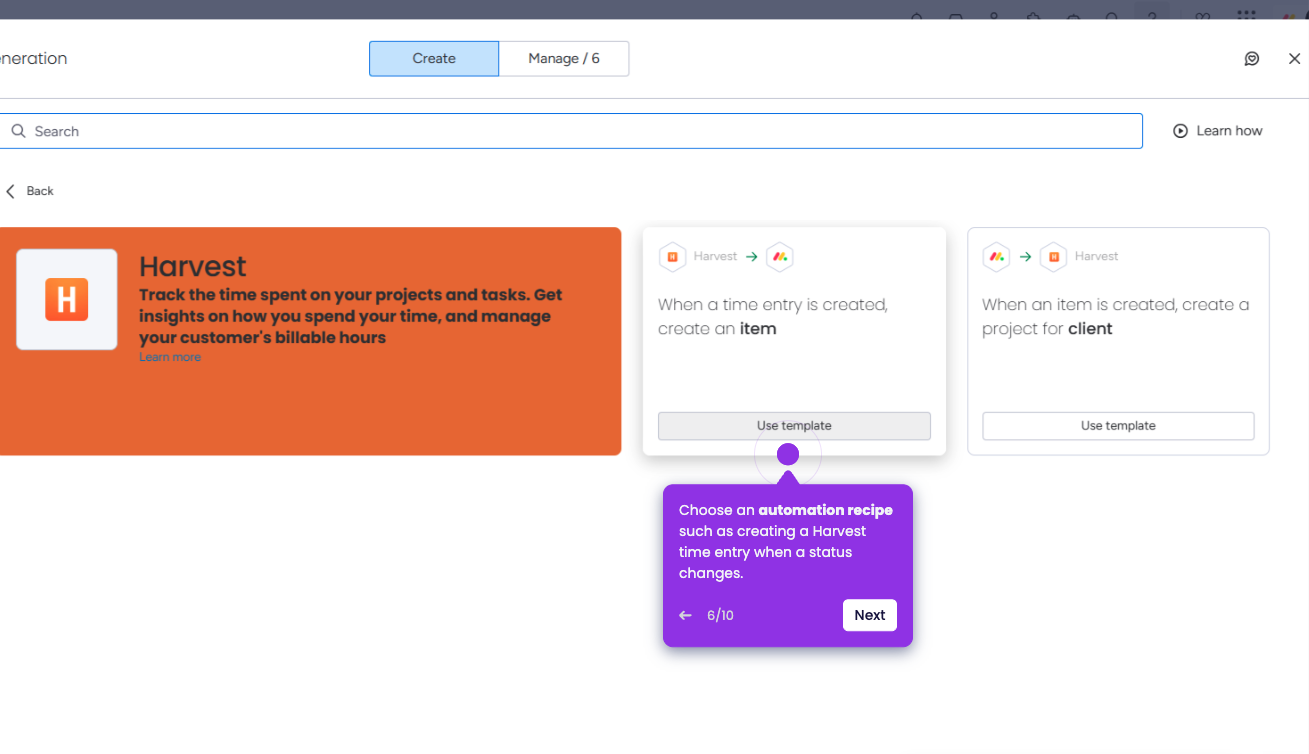The image size is (1309, 754).
Task: Focus the Search input field
Action: (x=571, y=131)
